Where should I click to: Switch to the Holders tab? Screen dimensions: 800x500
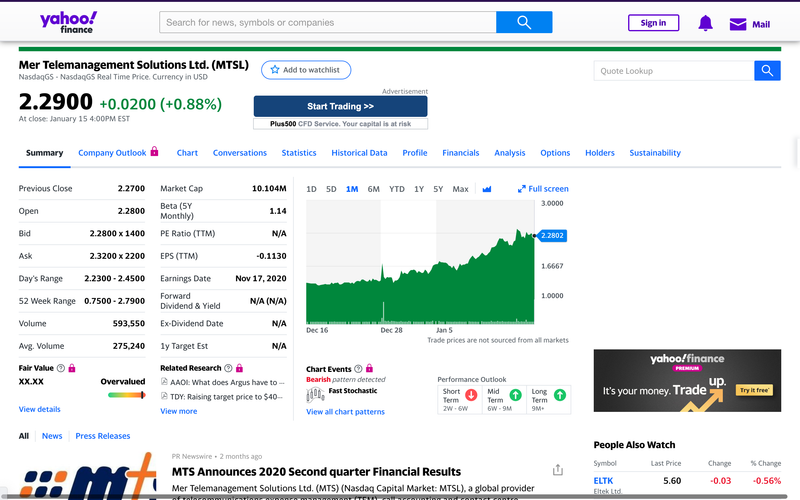[600, 153]
